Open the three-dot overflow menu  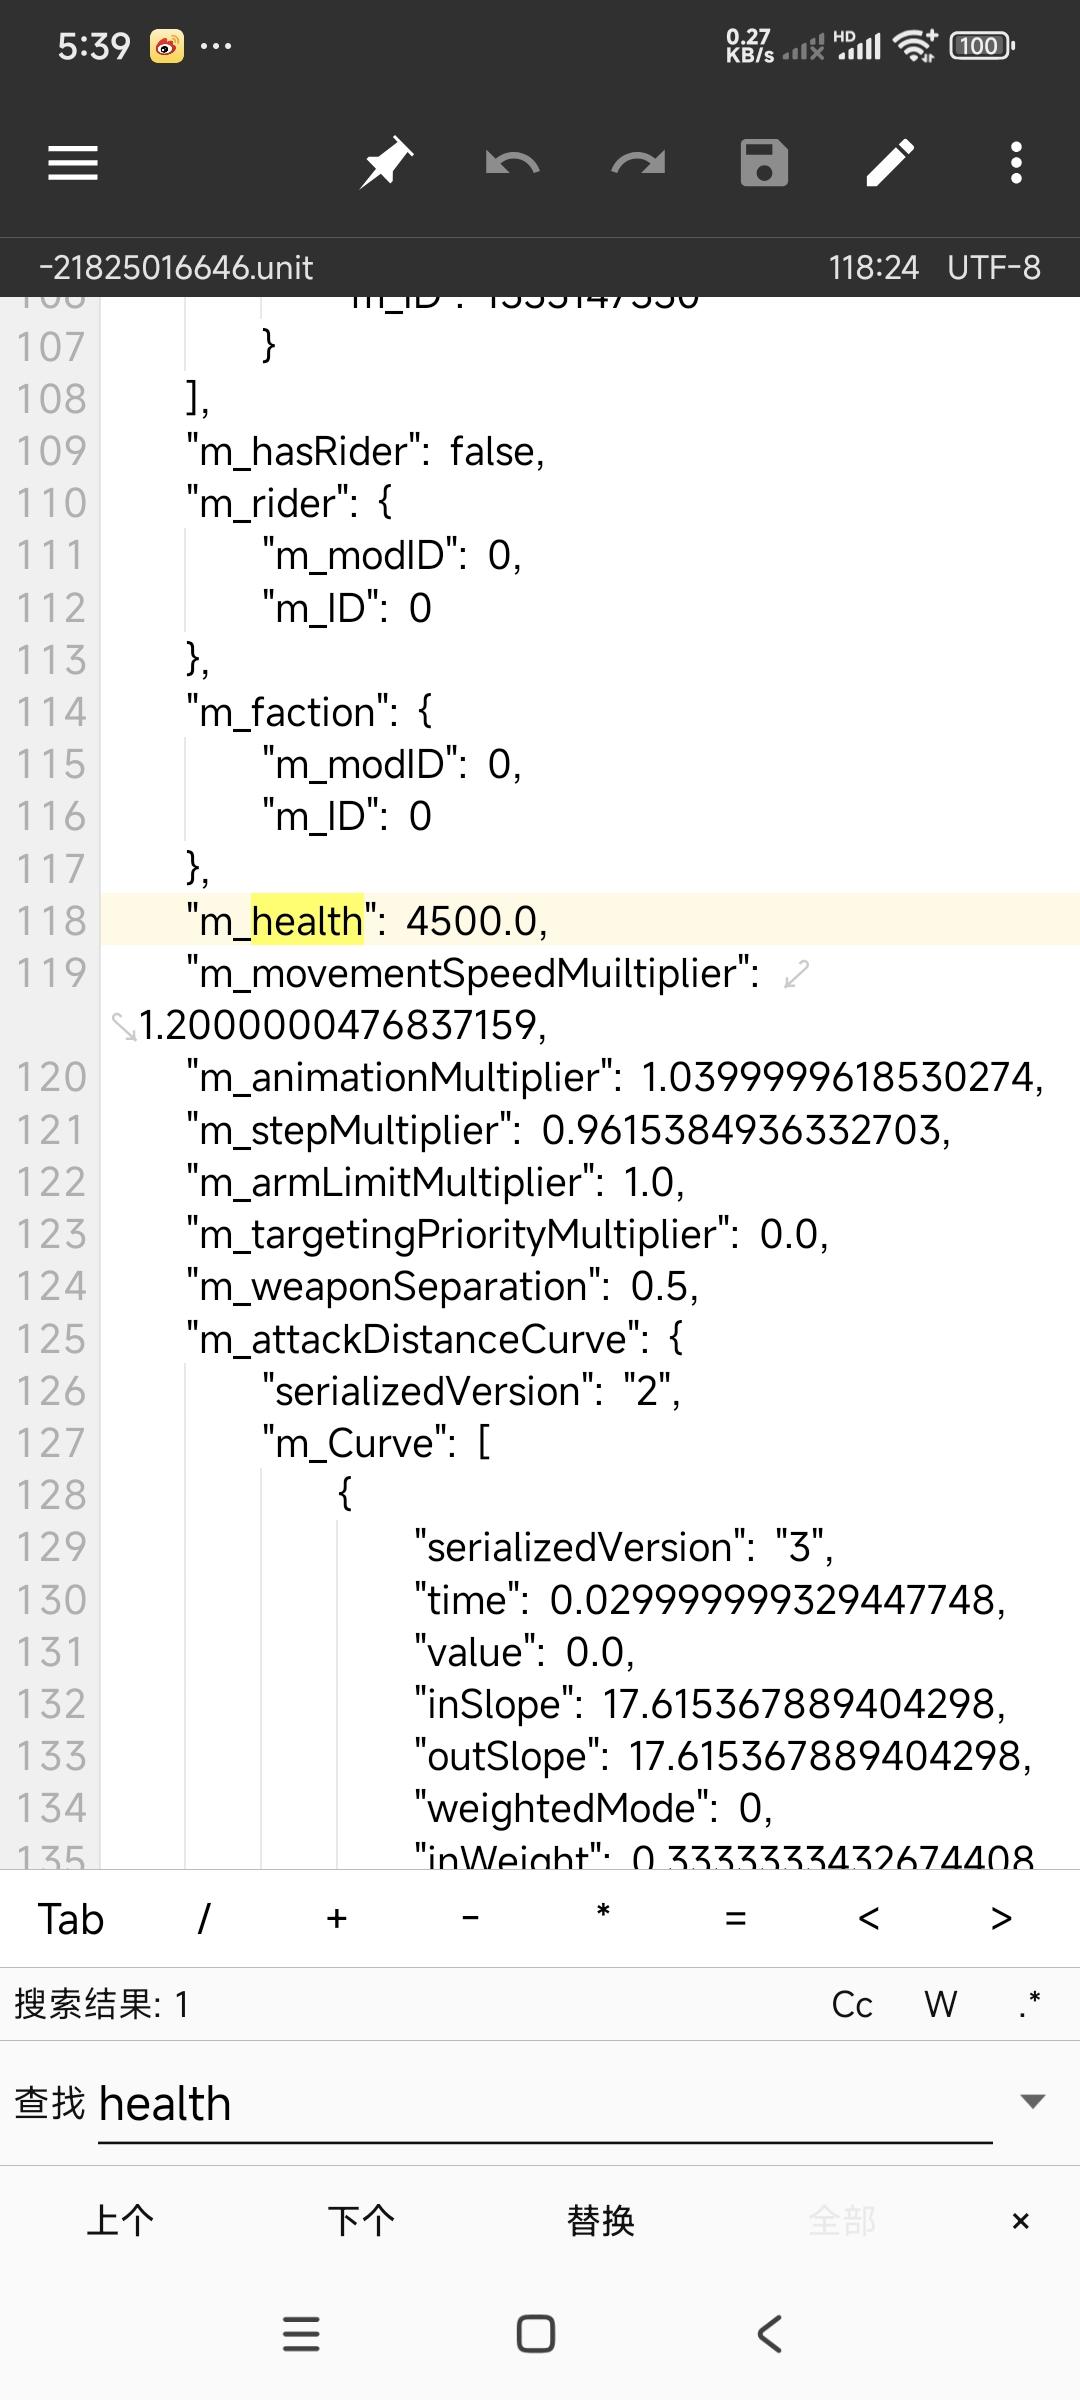[x=1016, y=163]
